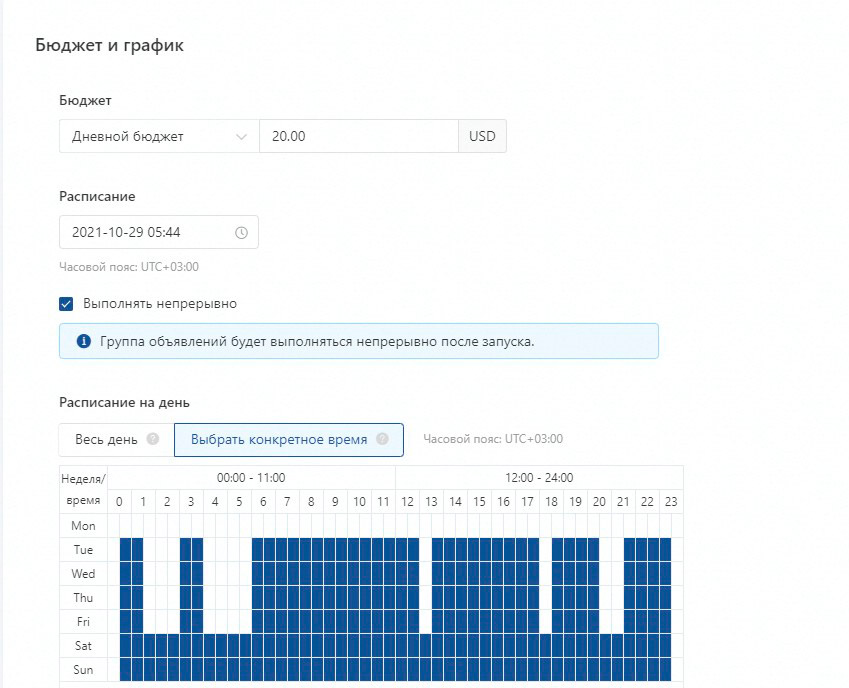849x688 pixels.
Task: Select the 'Выбрать конкретное время' tab
Action: [x=279, y=439]
